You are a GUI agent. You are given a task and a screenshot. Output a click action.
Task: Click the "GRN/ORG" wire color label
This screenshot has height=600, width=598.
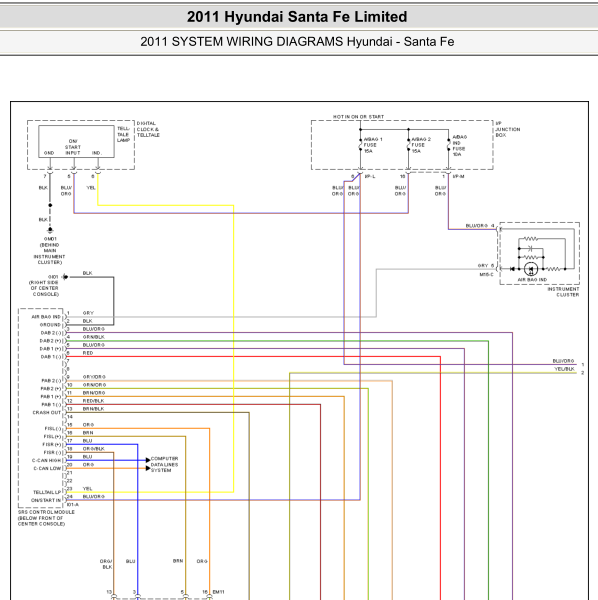pos(94,385)
